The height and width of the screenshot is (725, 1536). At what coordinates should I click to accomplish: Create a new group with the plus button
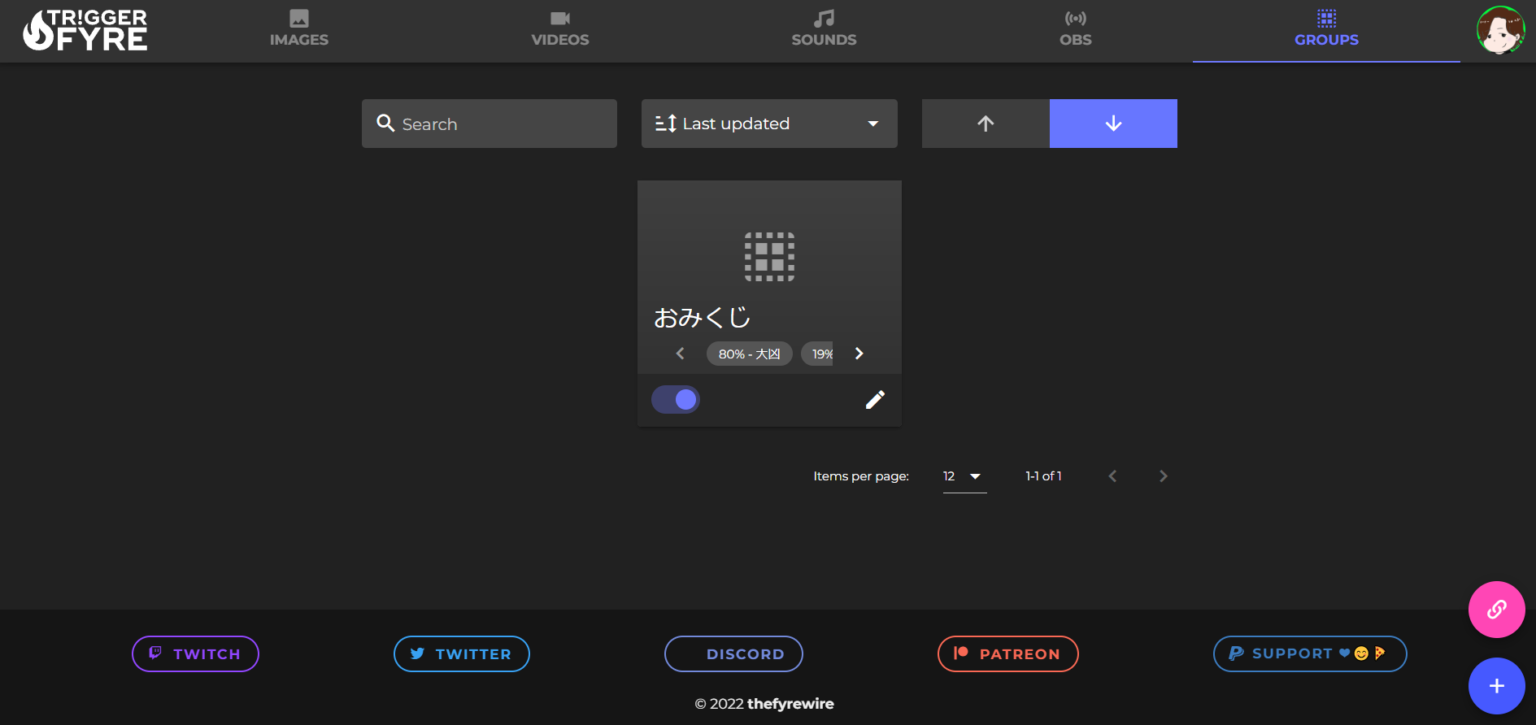pyautogui.click(x=1496, y=686)
